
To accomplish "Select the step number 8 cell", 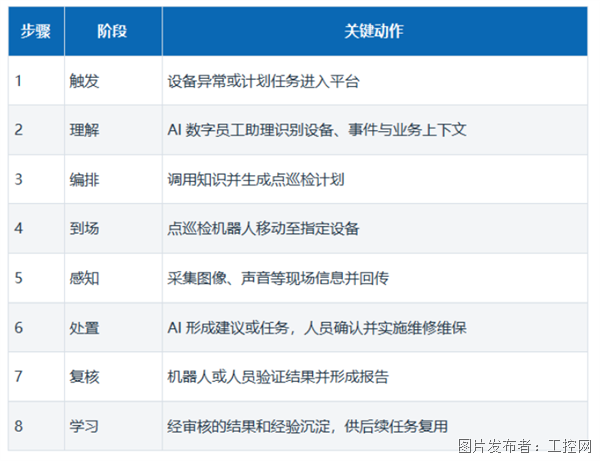I will click(x=36, y=426).
